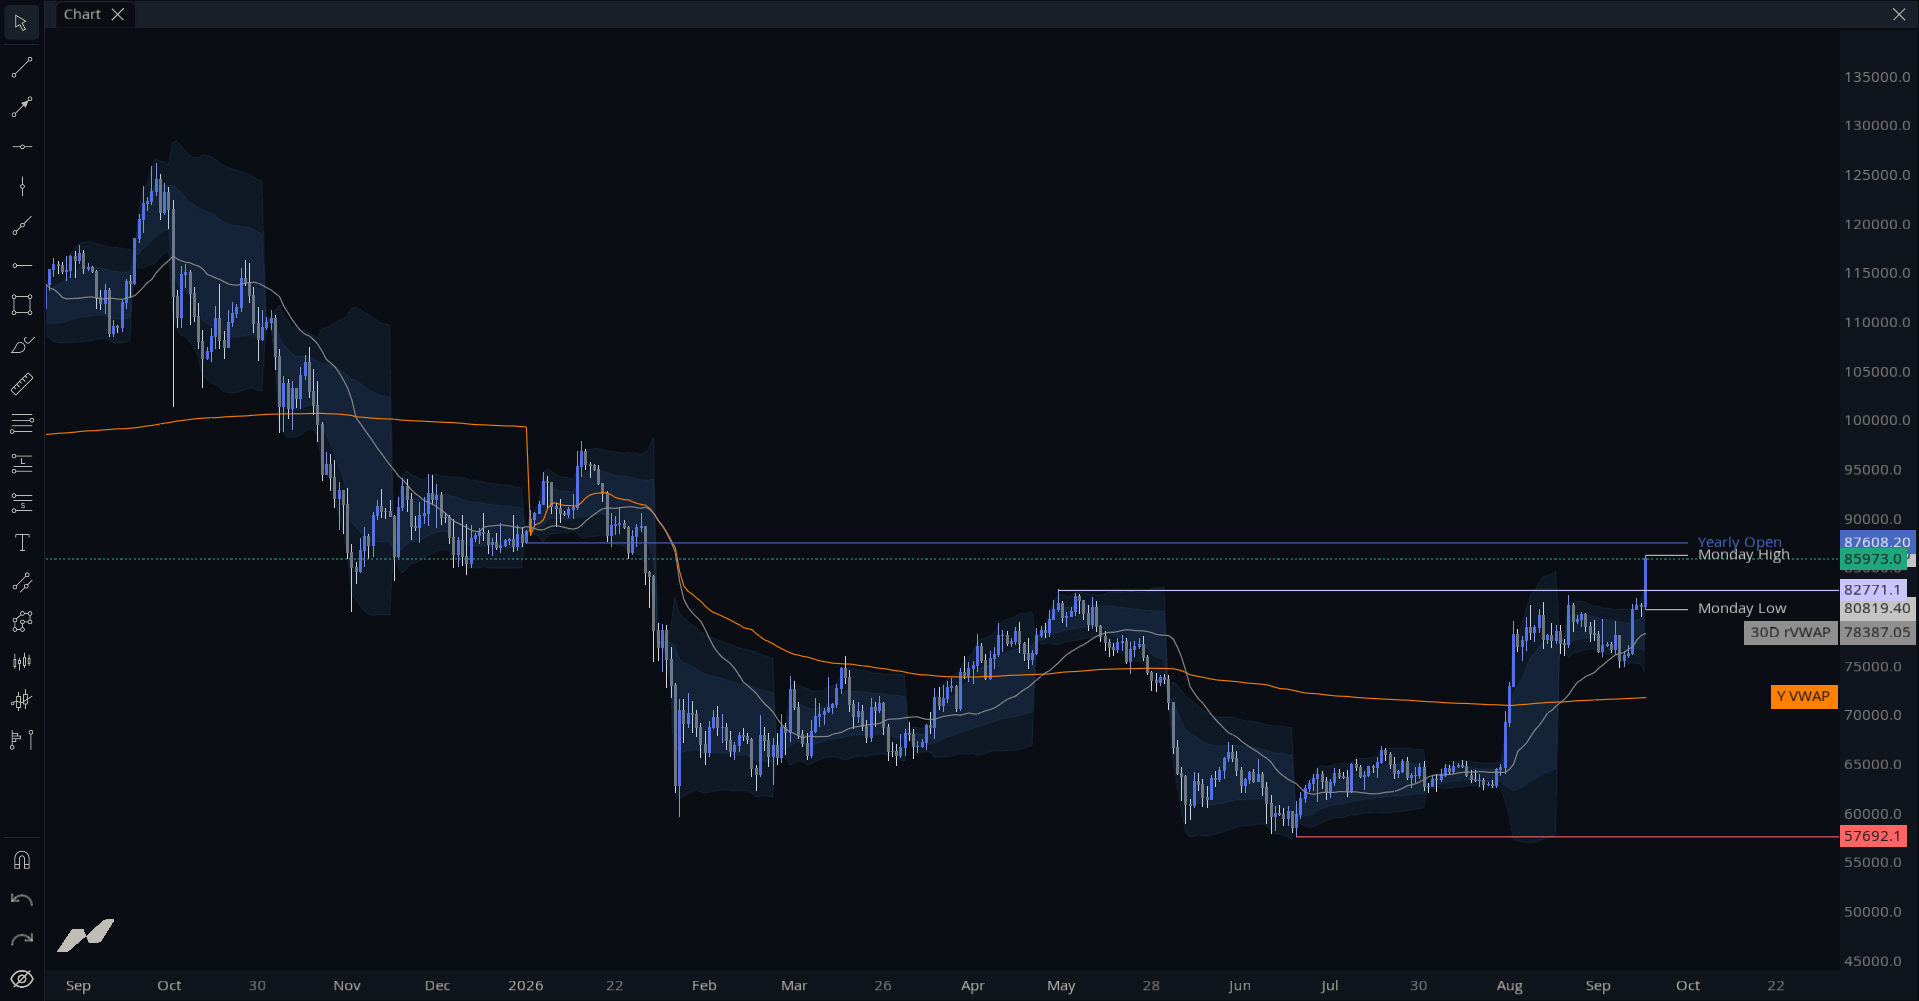1919x1001 pixels.
Task: Select the arrow line drawing tool
Action: pos(21,107)
